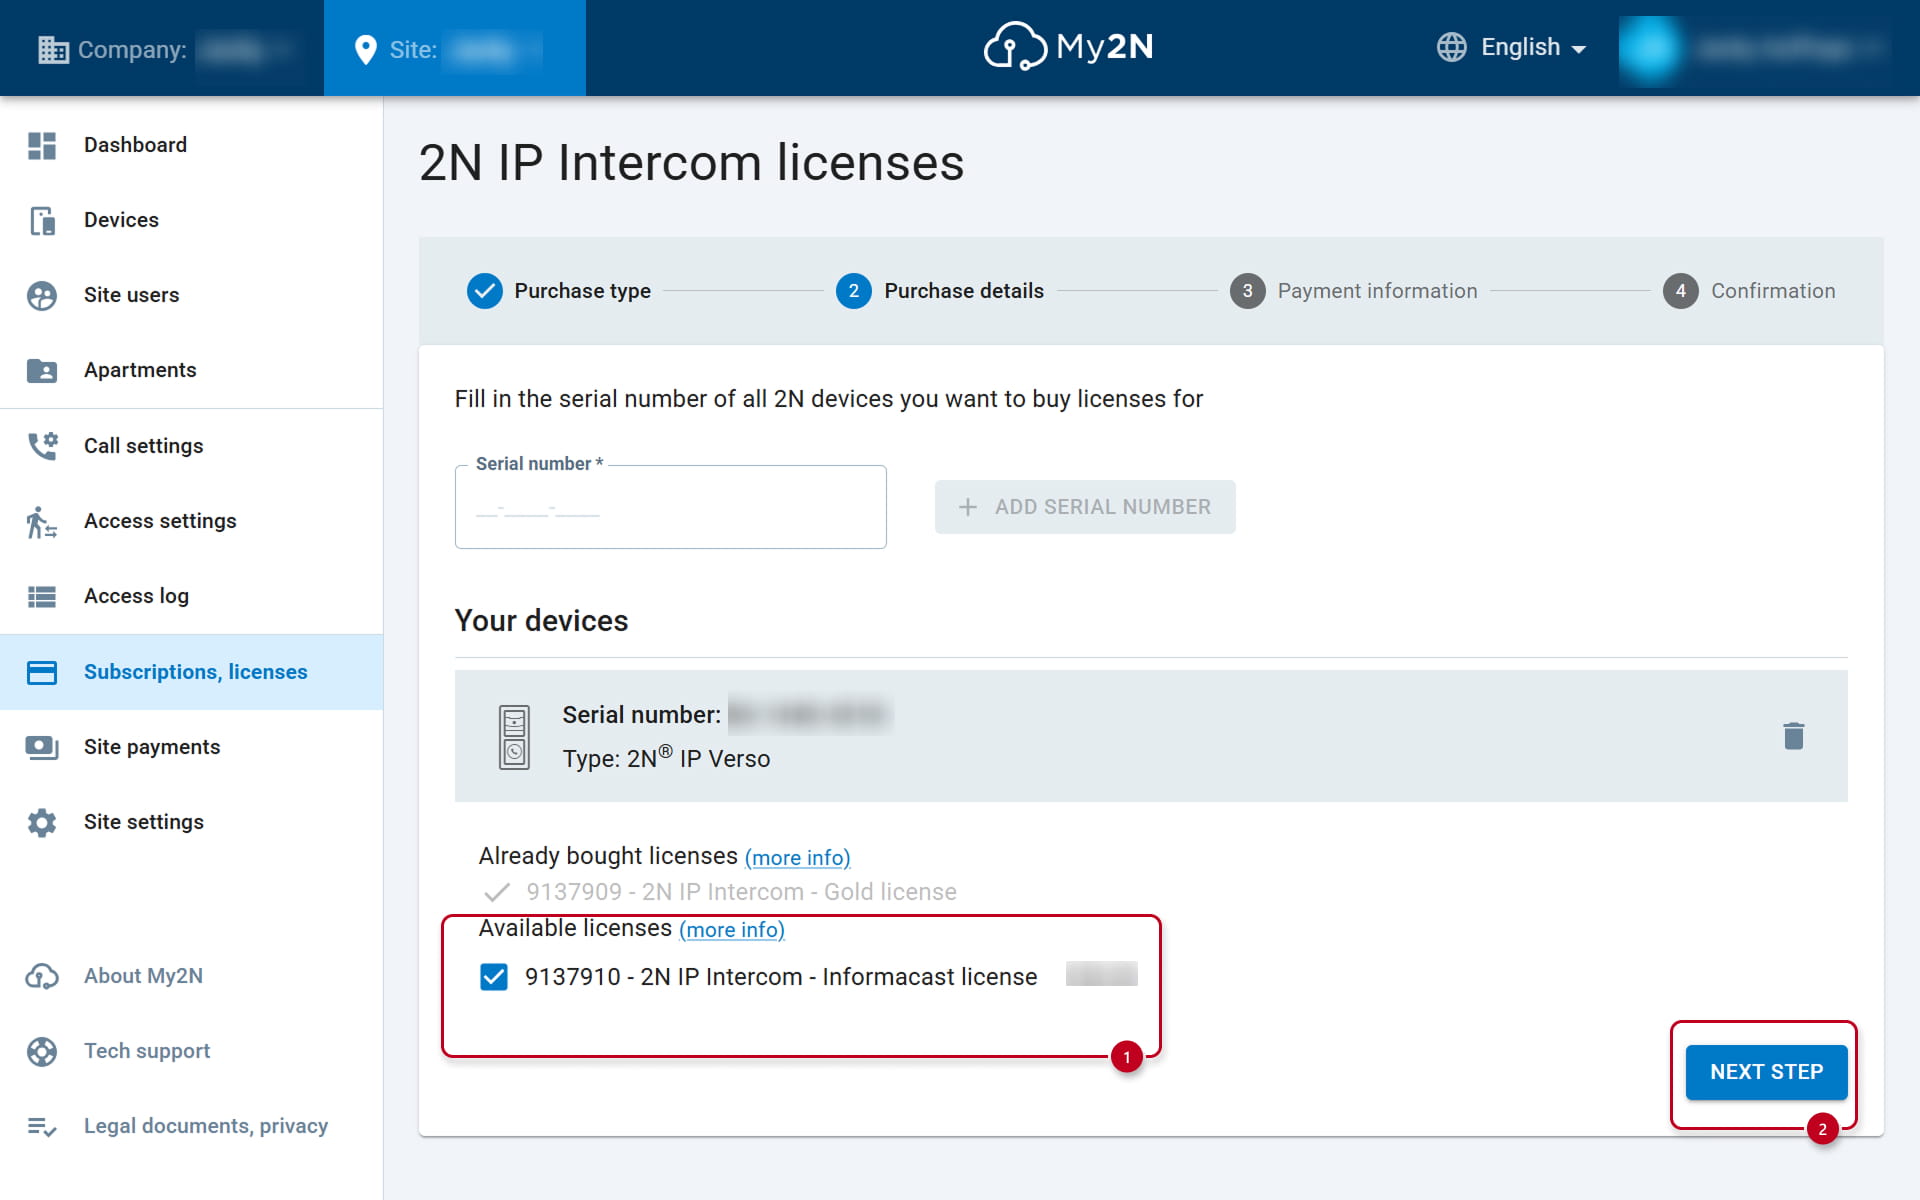Go back to Purchase type step
This screenshot has height=1200, width=1920.
(559, 291)
